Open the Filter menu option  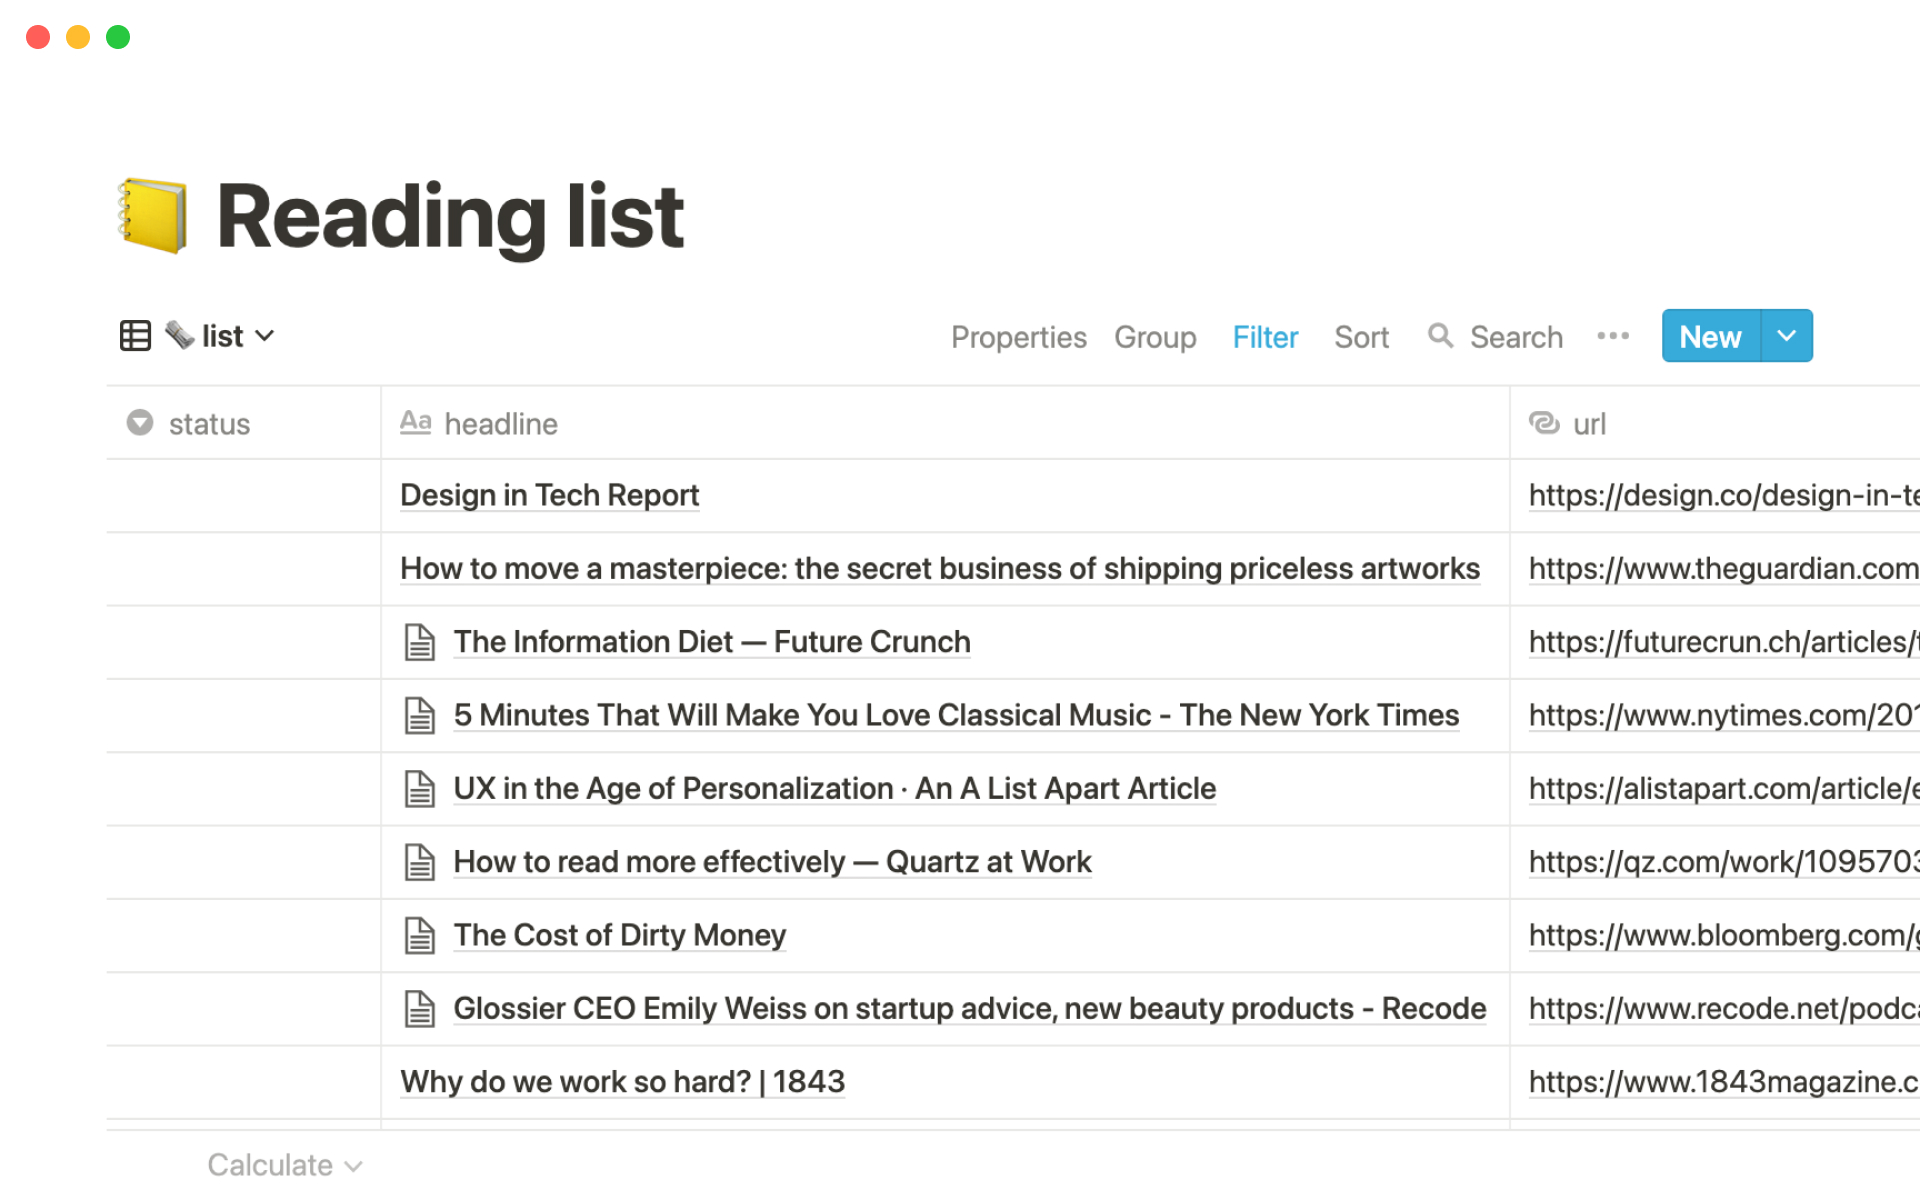(x=1265, y=336)
